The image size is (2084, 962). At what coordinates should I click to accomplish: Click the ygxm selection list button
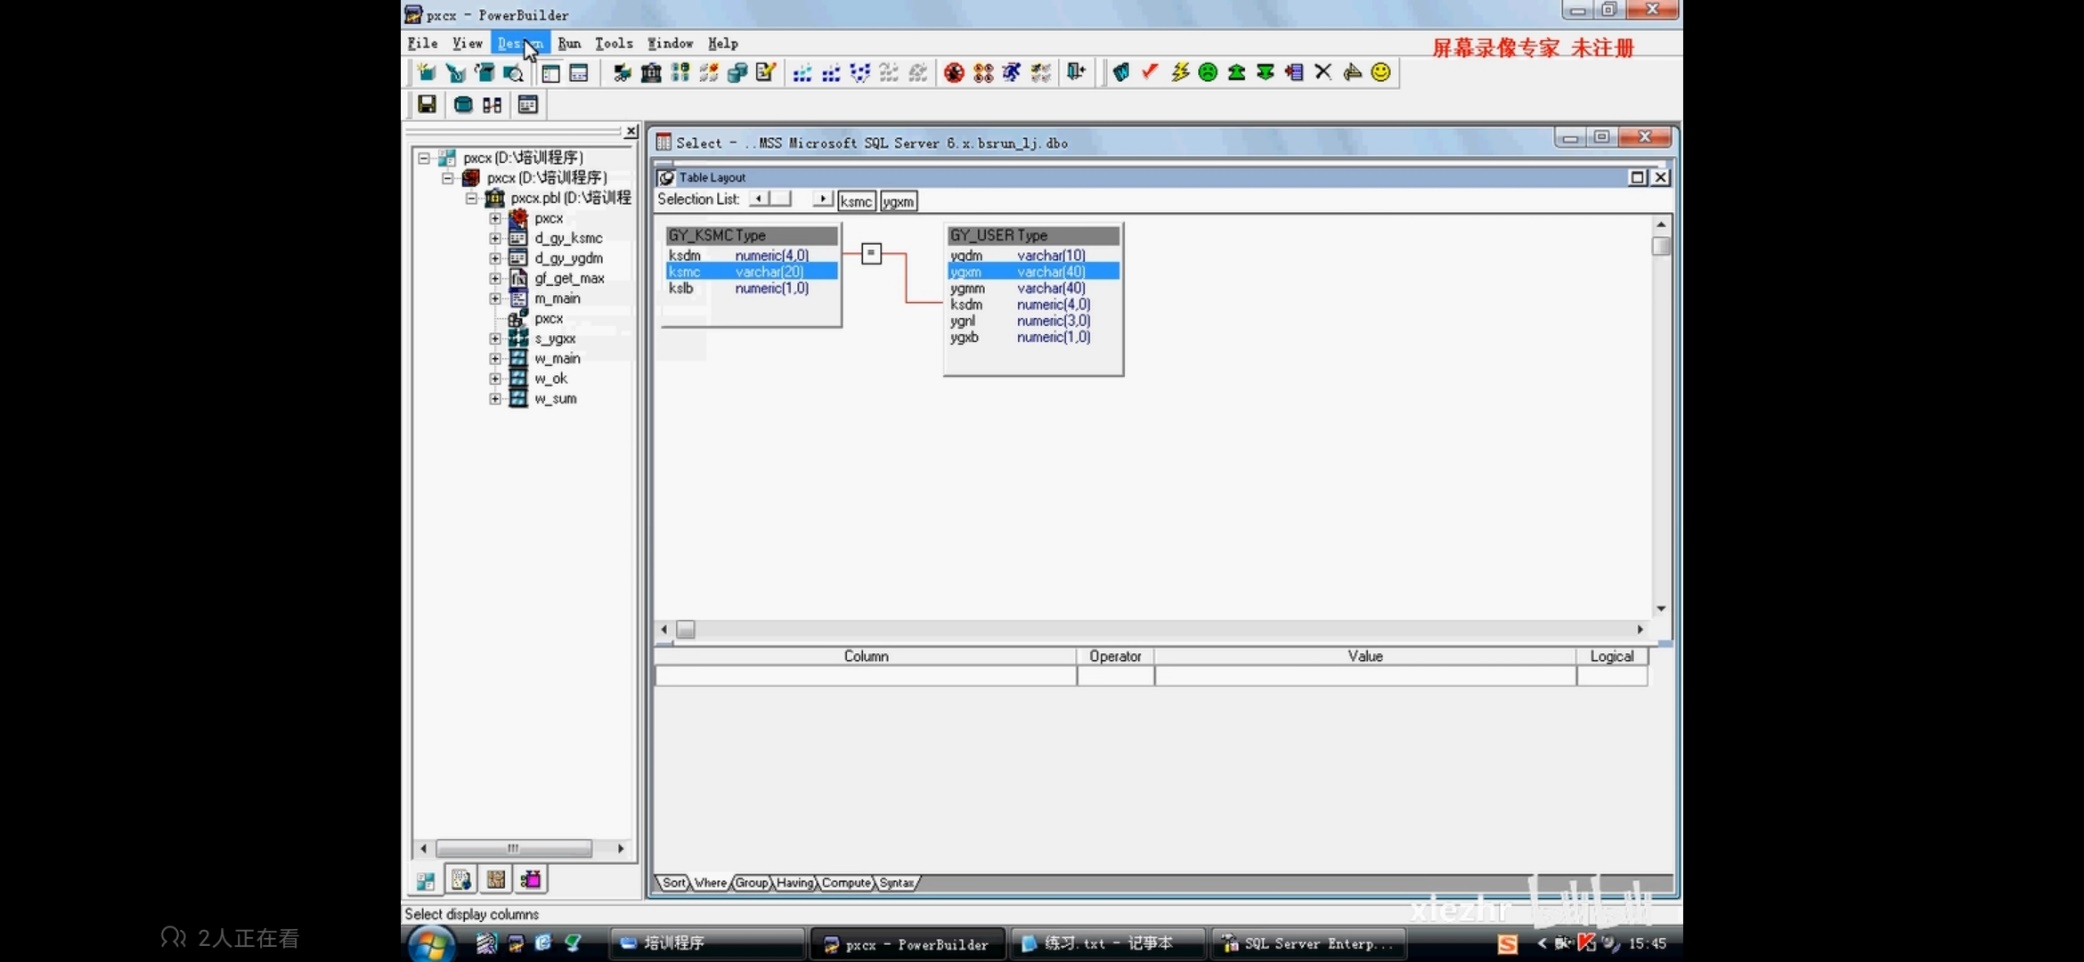tap(898, 201)
